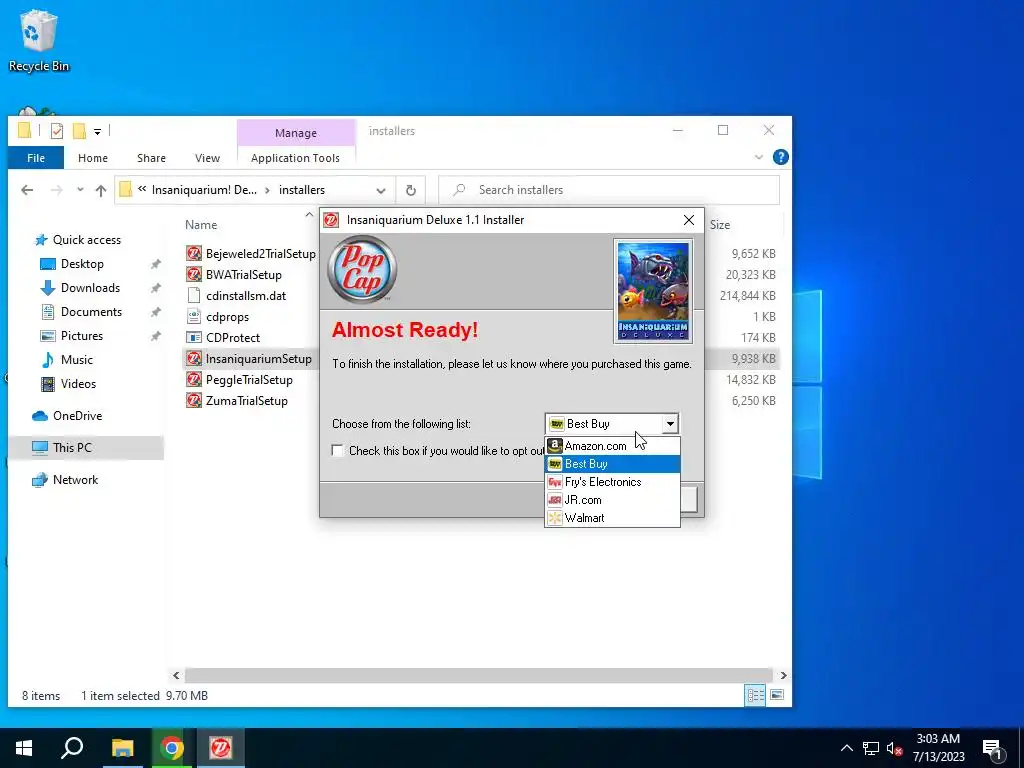
Task: Click the New folder quick access icon
Action: (x=79, y=131)
